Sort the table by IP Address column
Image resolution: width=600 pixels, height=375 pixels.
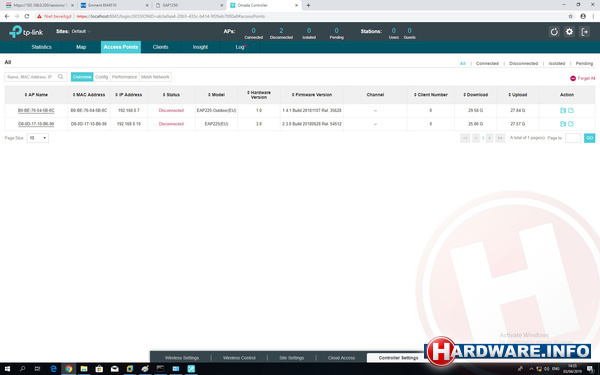point(129,95)
